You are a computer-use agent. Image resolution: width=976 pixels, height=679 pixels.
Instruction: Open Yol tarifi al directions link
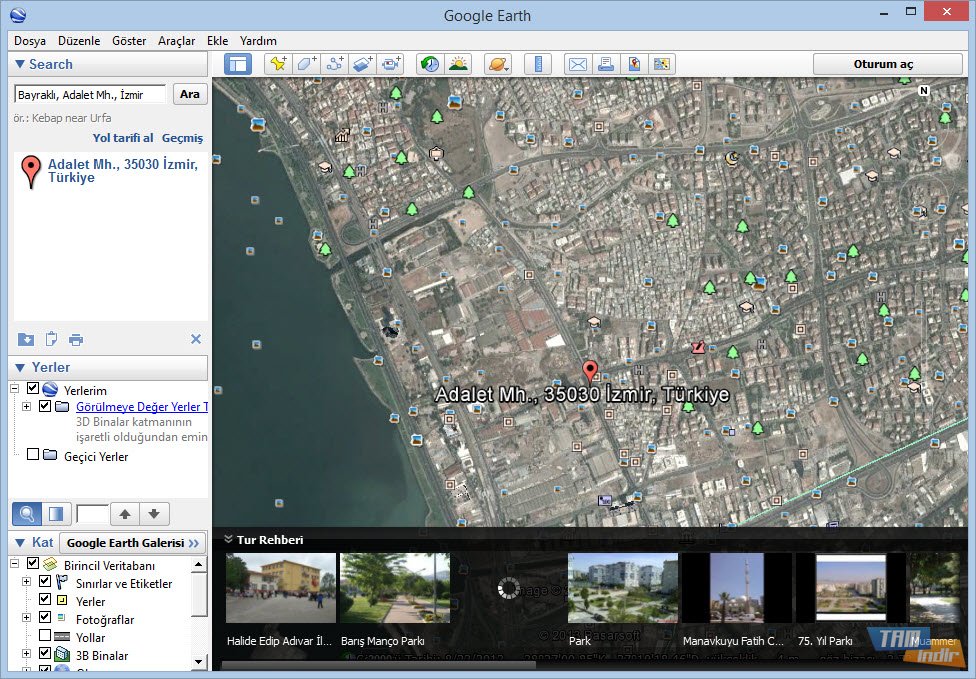[123, 138]
